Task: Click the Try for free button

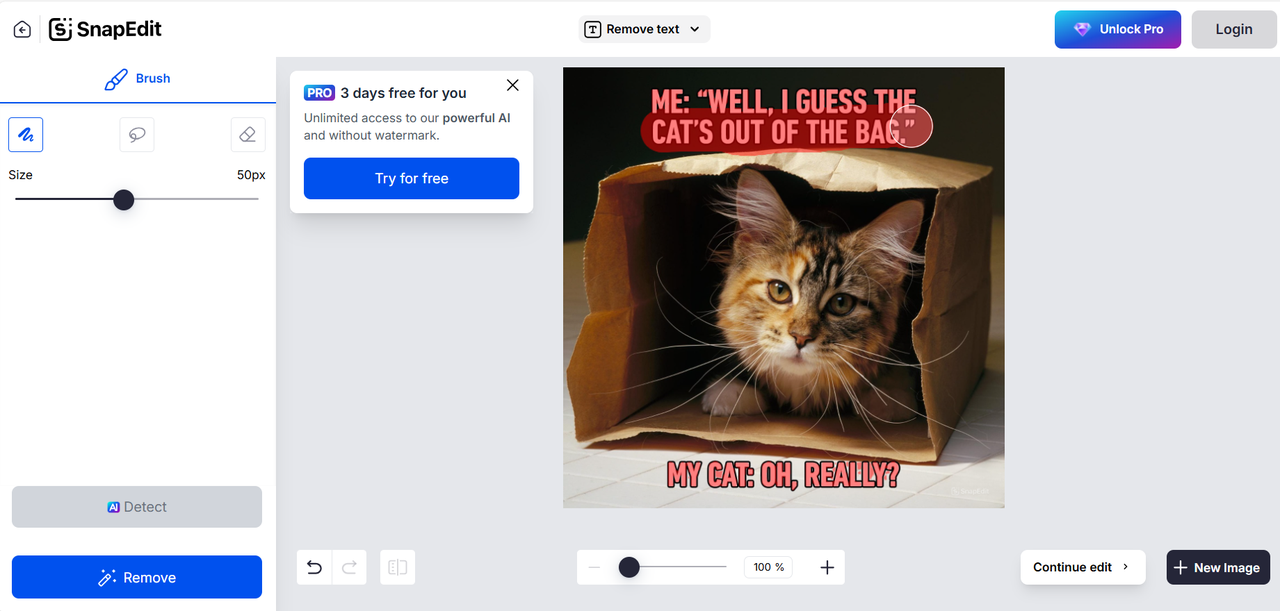Action: tap(411, 178)
